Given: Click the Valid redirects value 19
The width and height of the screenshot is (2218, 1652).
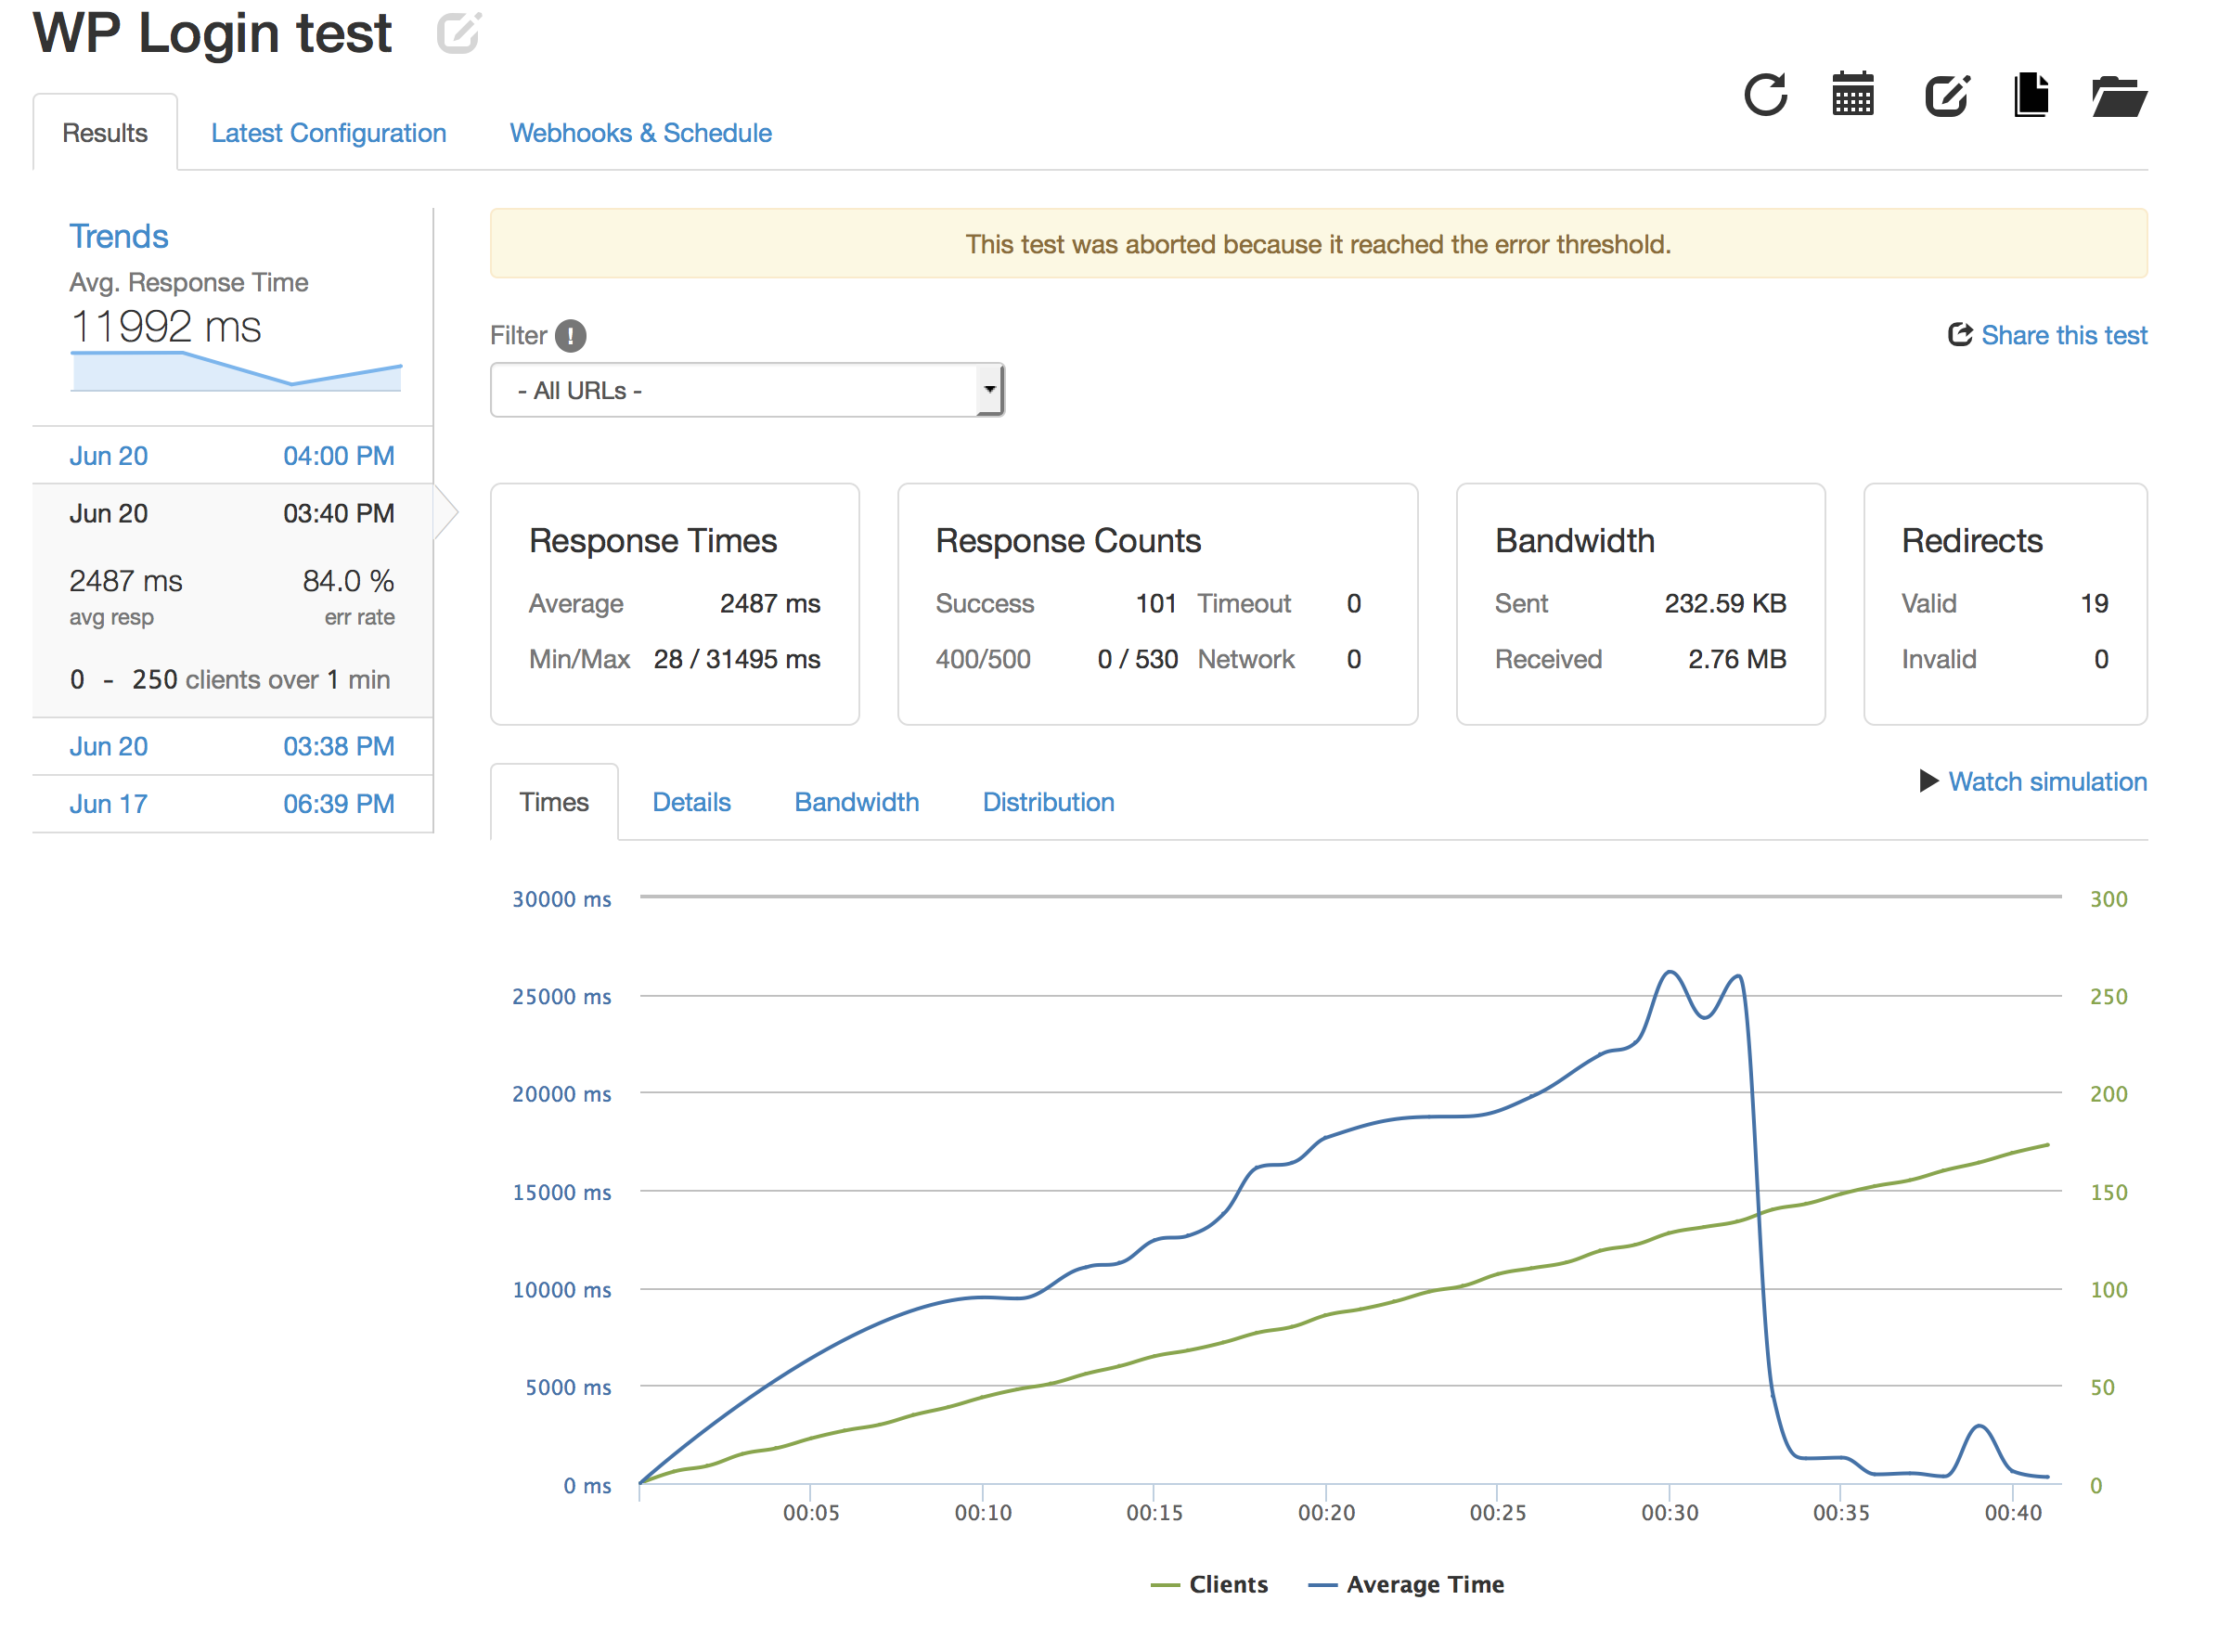Looking at the screenshot, I should (2094, 603).
